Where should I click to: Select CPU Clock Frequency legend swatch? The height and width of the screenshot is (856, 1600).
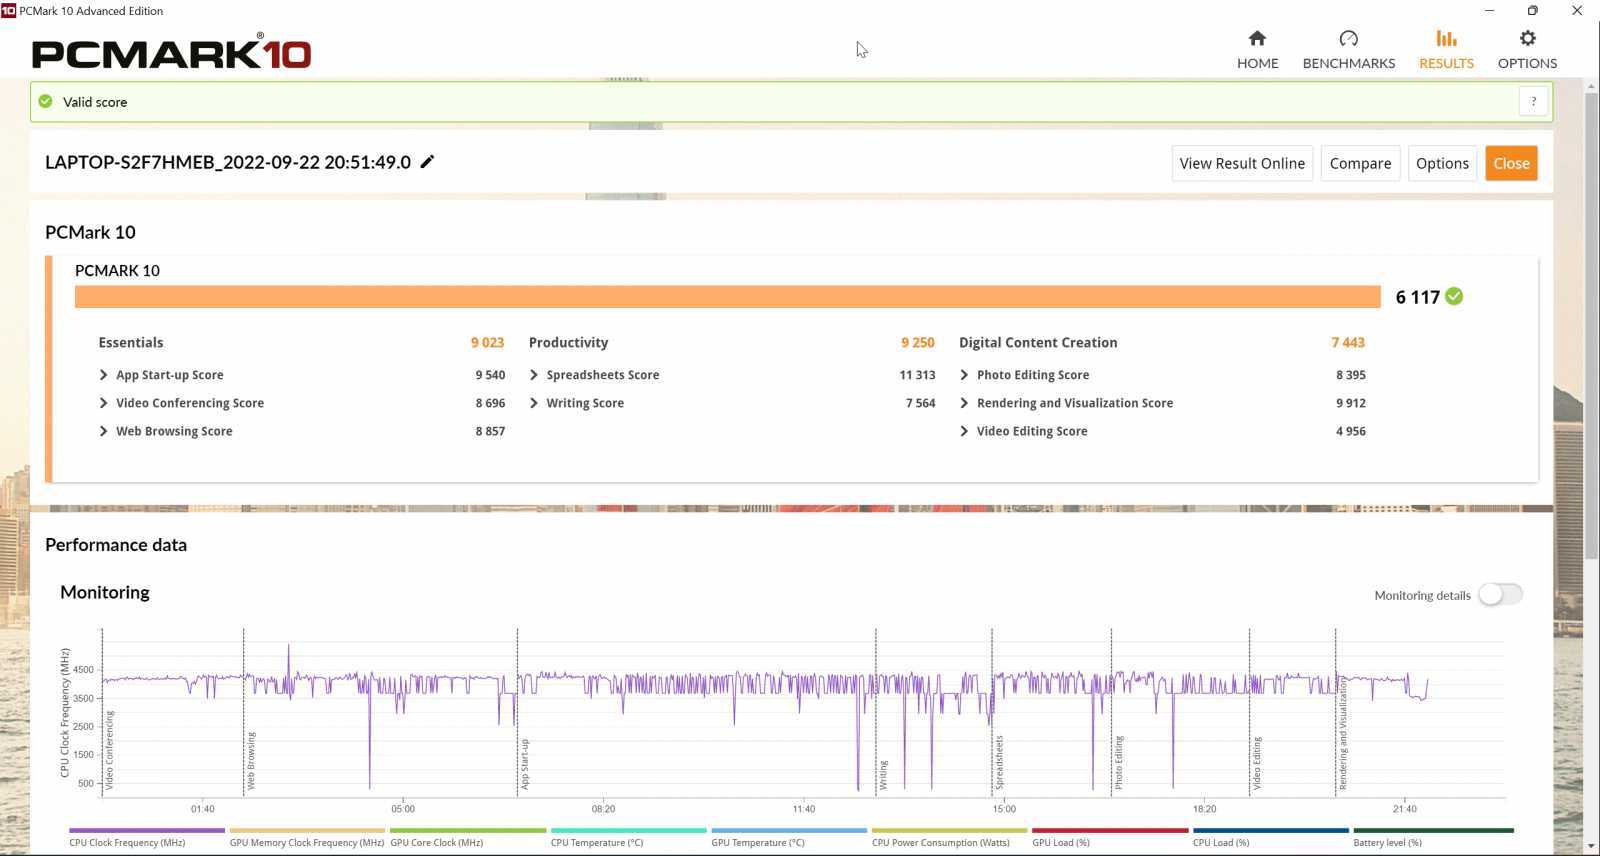point(147,830)
